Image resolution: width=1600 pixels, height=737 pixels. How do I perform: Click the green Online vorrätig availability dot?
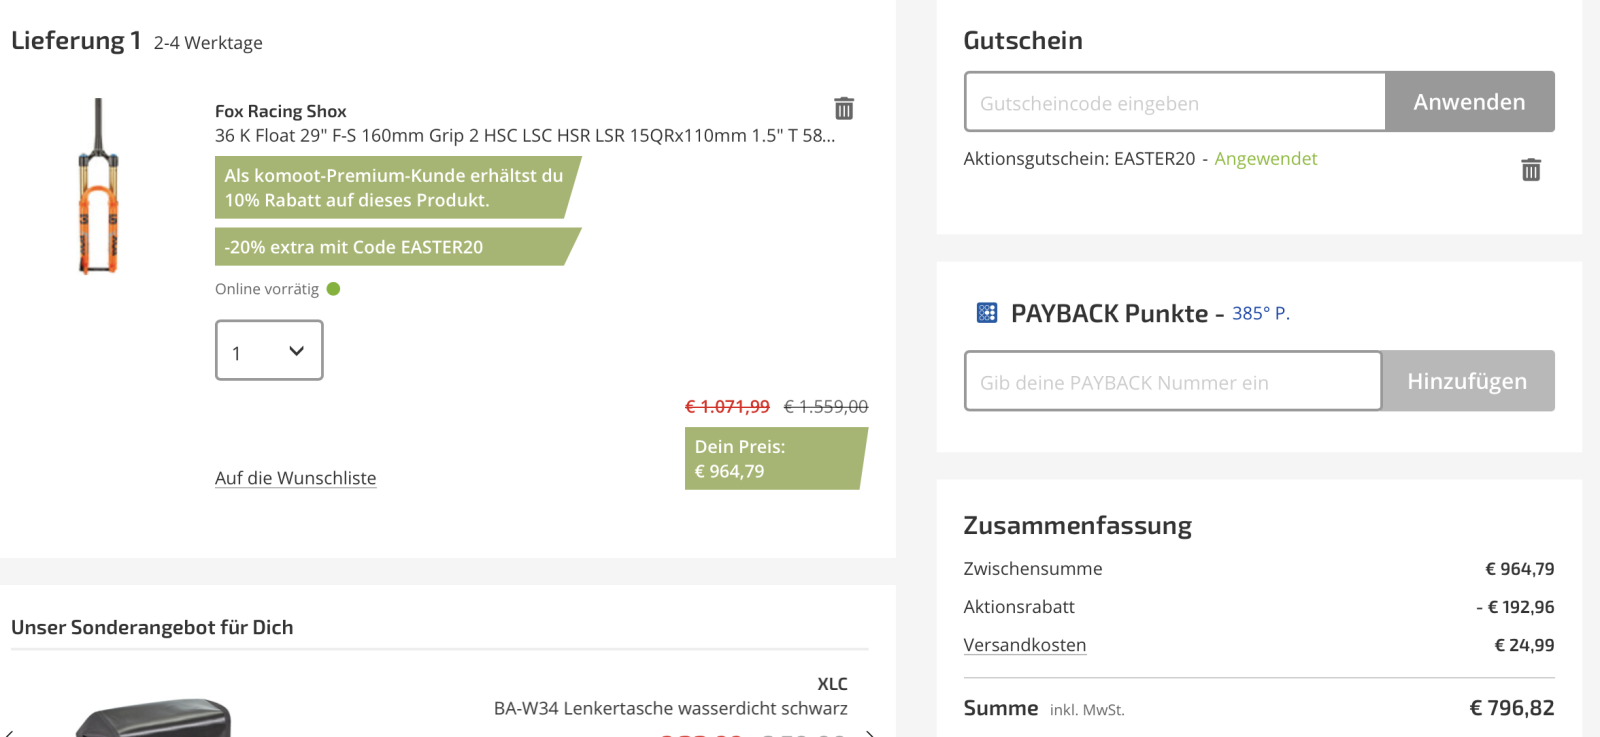(x=334, y=289)
